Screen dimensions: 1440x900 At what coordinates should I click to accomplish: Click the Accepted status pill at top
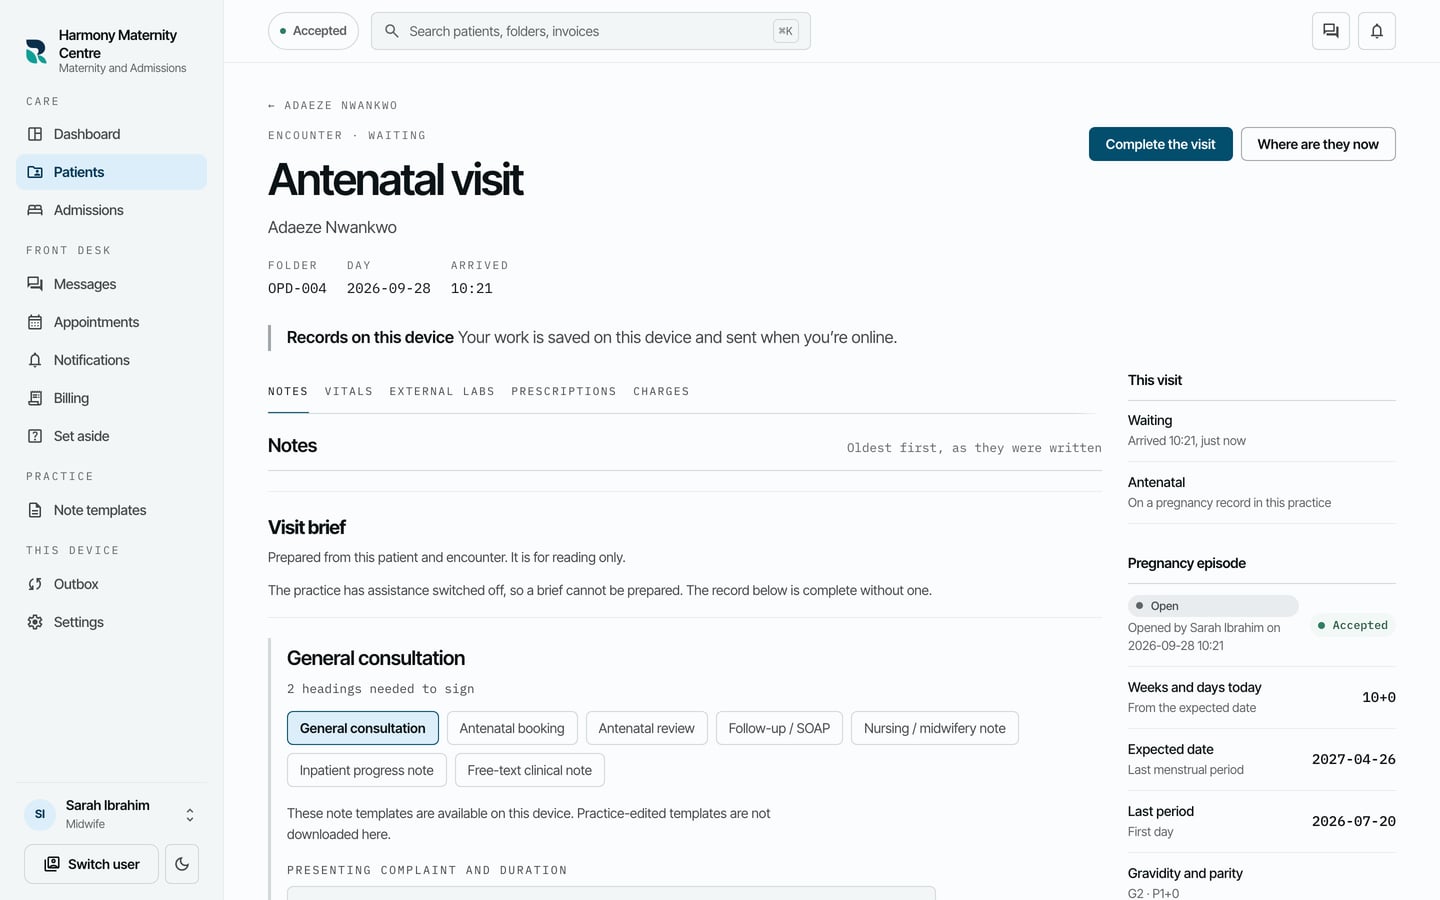314,31
